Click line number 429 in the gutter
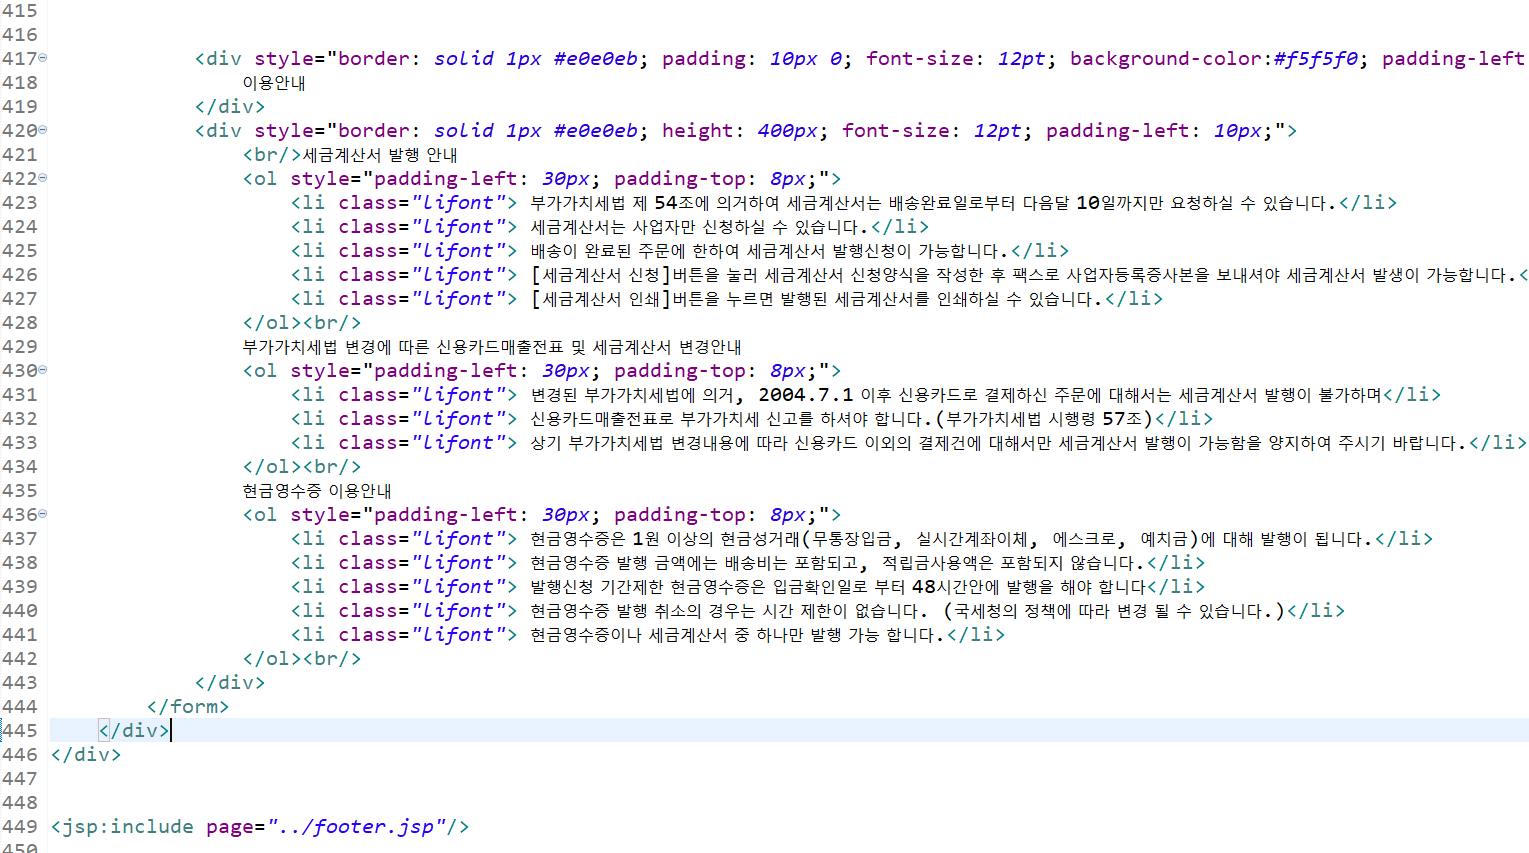The width and height of the screenshot is (1529, 853). (x=20, y=347)
